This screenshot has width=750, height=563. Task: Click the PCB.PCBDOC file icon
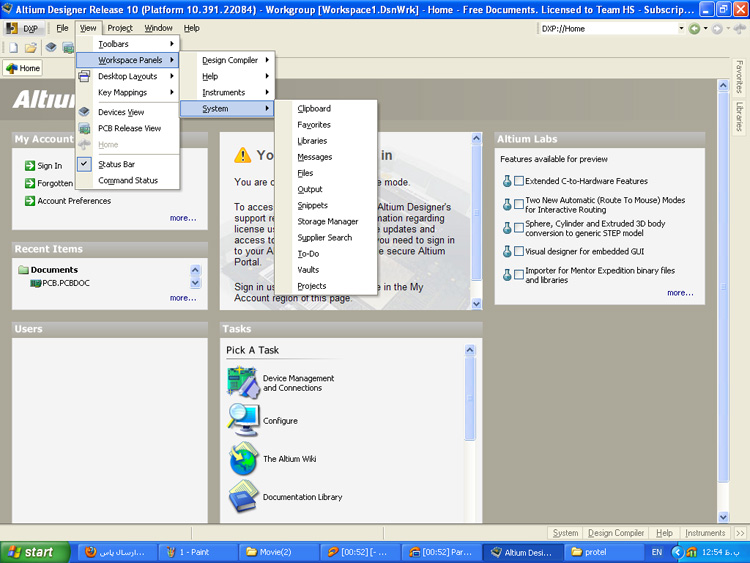(x=34, y=284)
